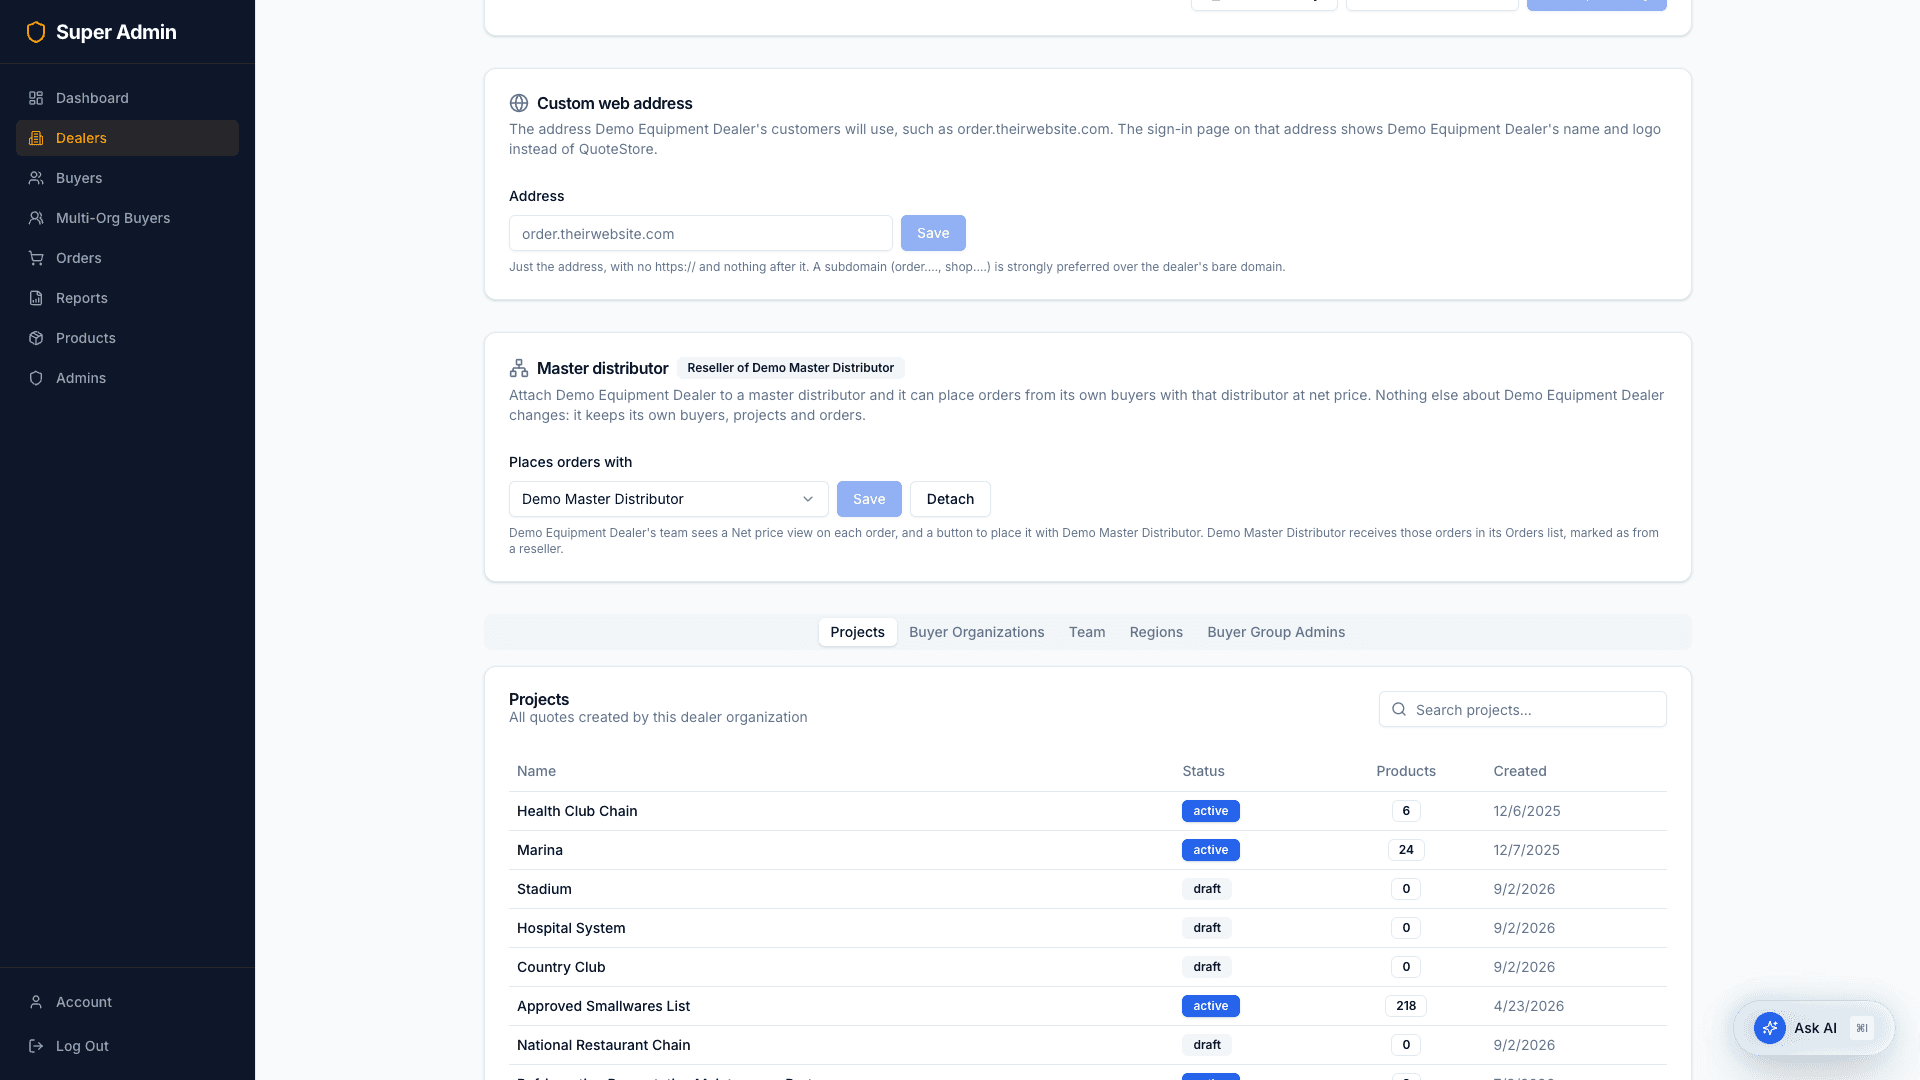
Task: Click the Status column header
Action: [1203, 771]
